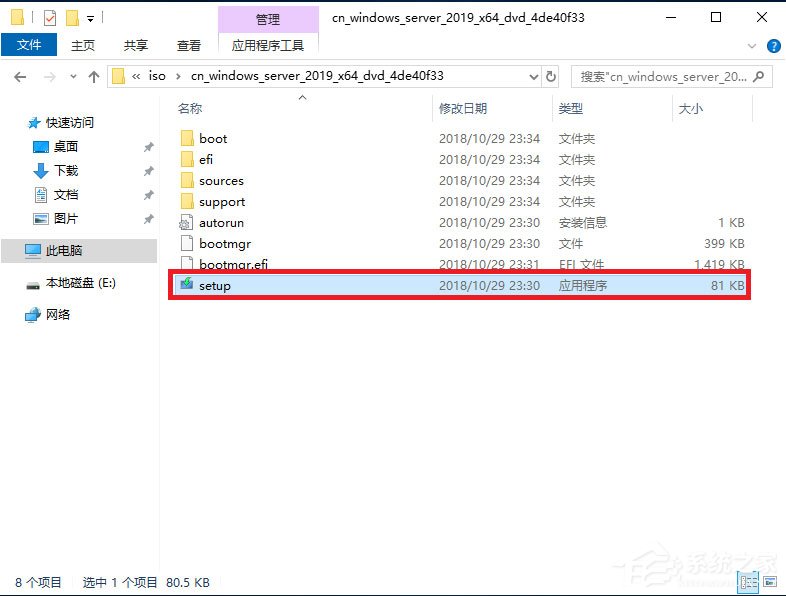The height and width of the screenshot is (596, 786).
Task: Select the bootmgr.efi file name
Action: 234,264
